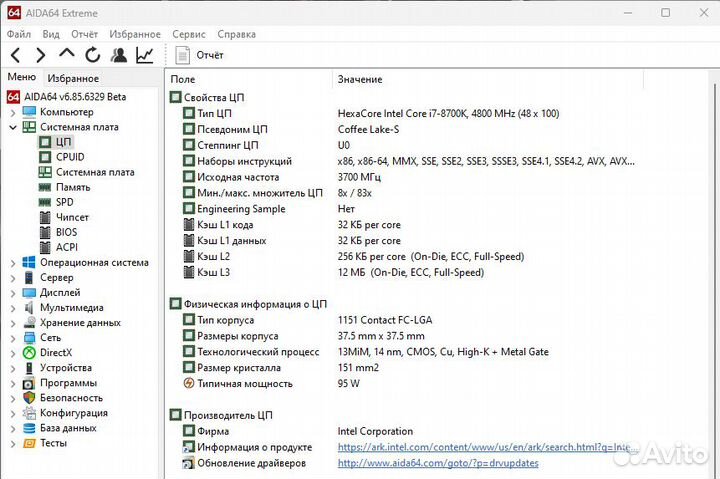The image size is (720, 479).
Task: Go forward with the right arrow toolbar button
Action: pyautogui.click(x=41, y=56)
